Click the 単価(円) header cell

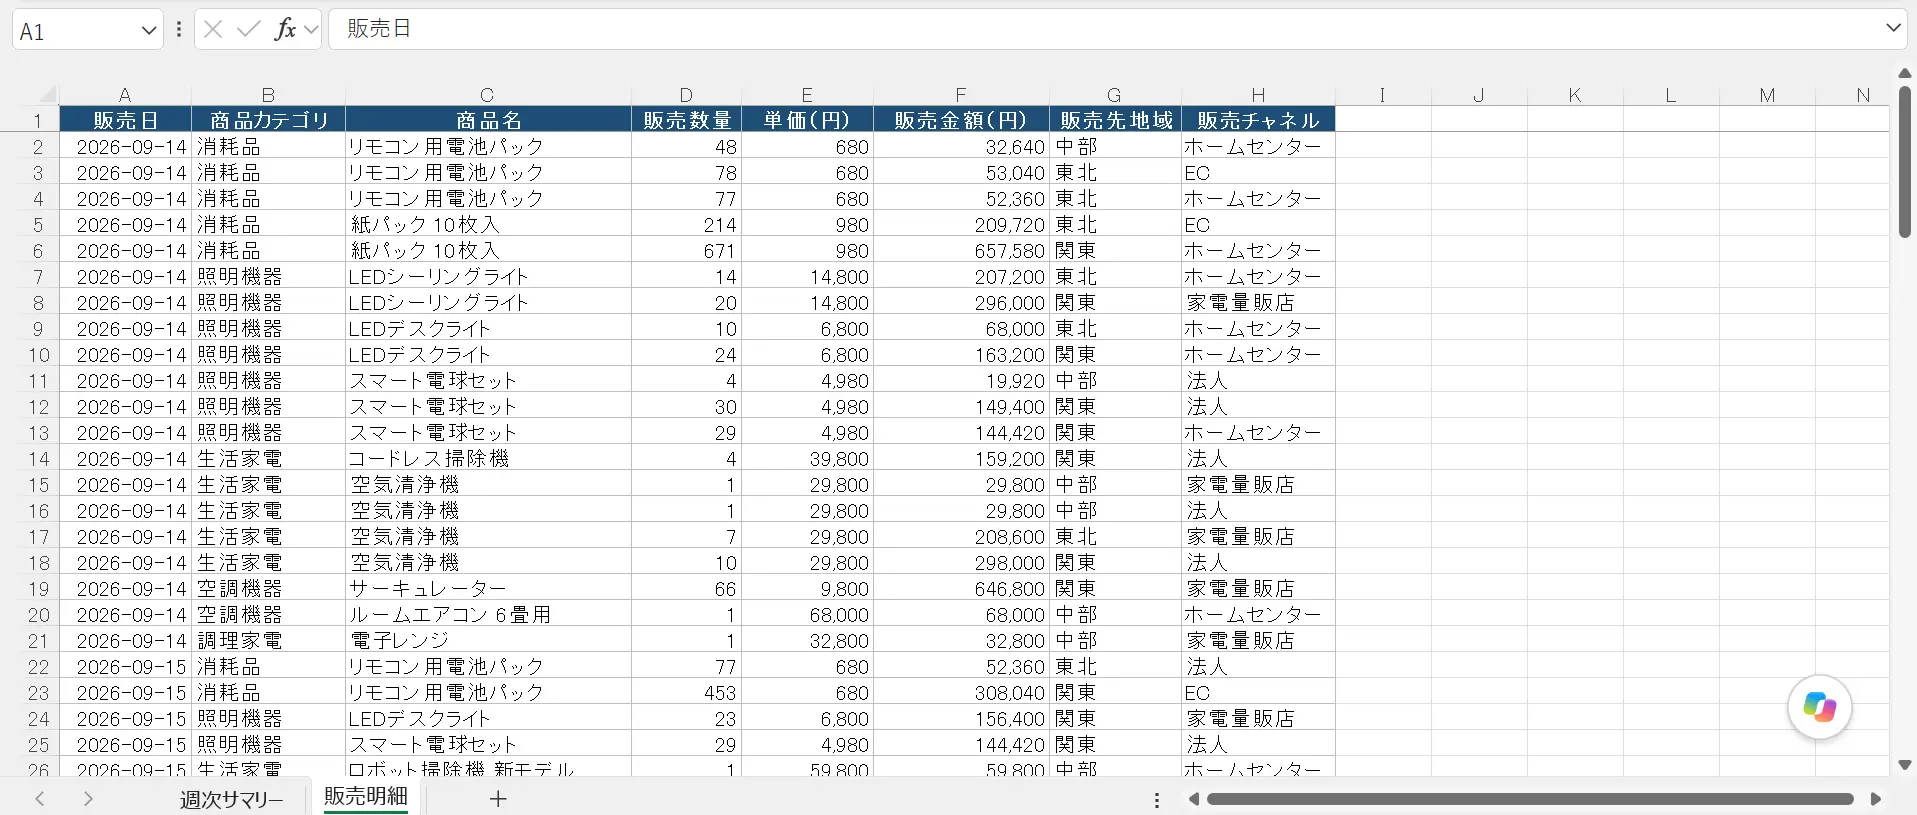tap(807, 120)
